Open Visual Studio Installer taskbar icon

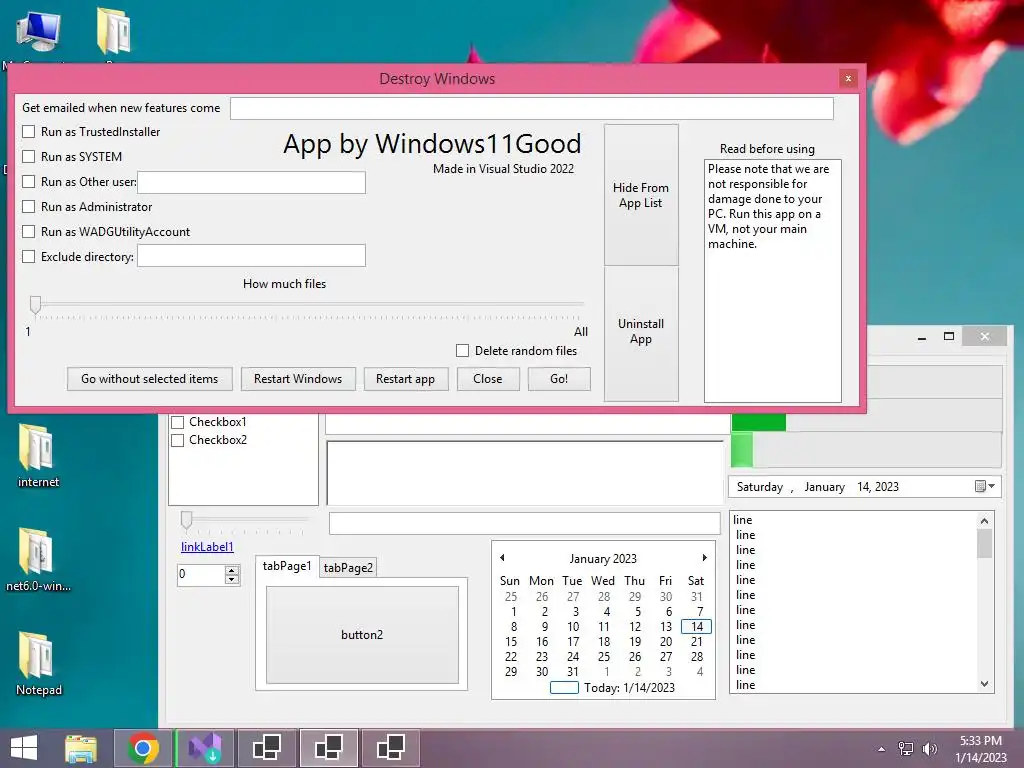pyautogui.click(x=205, y=748)
